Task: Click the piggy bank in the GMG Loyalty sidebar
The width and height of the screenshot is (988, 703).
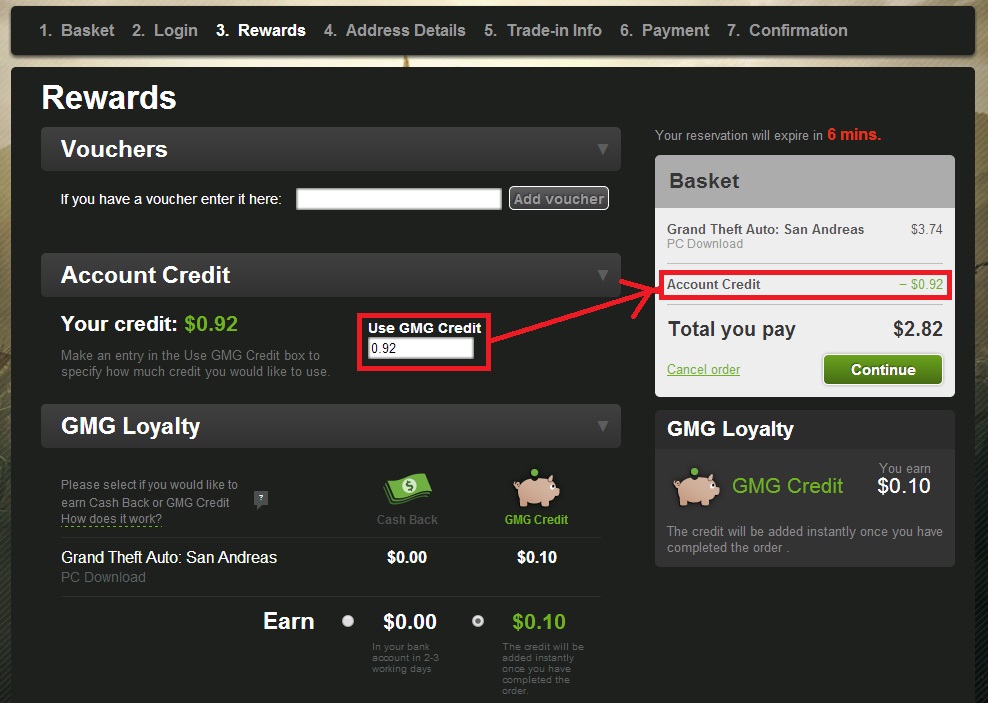Action: tap(696, 486)
